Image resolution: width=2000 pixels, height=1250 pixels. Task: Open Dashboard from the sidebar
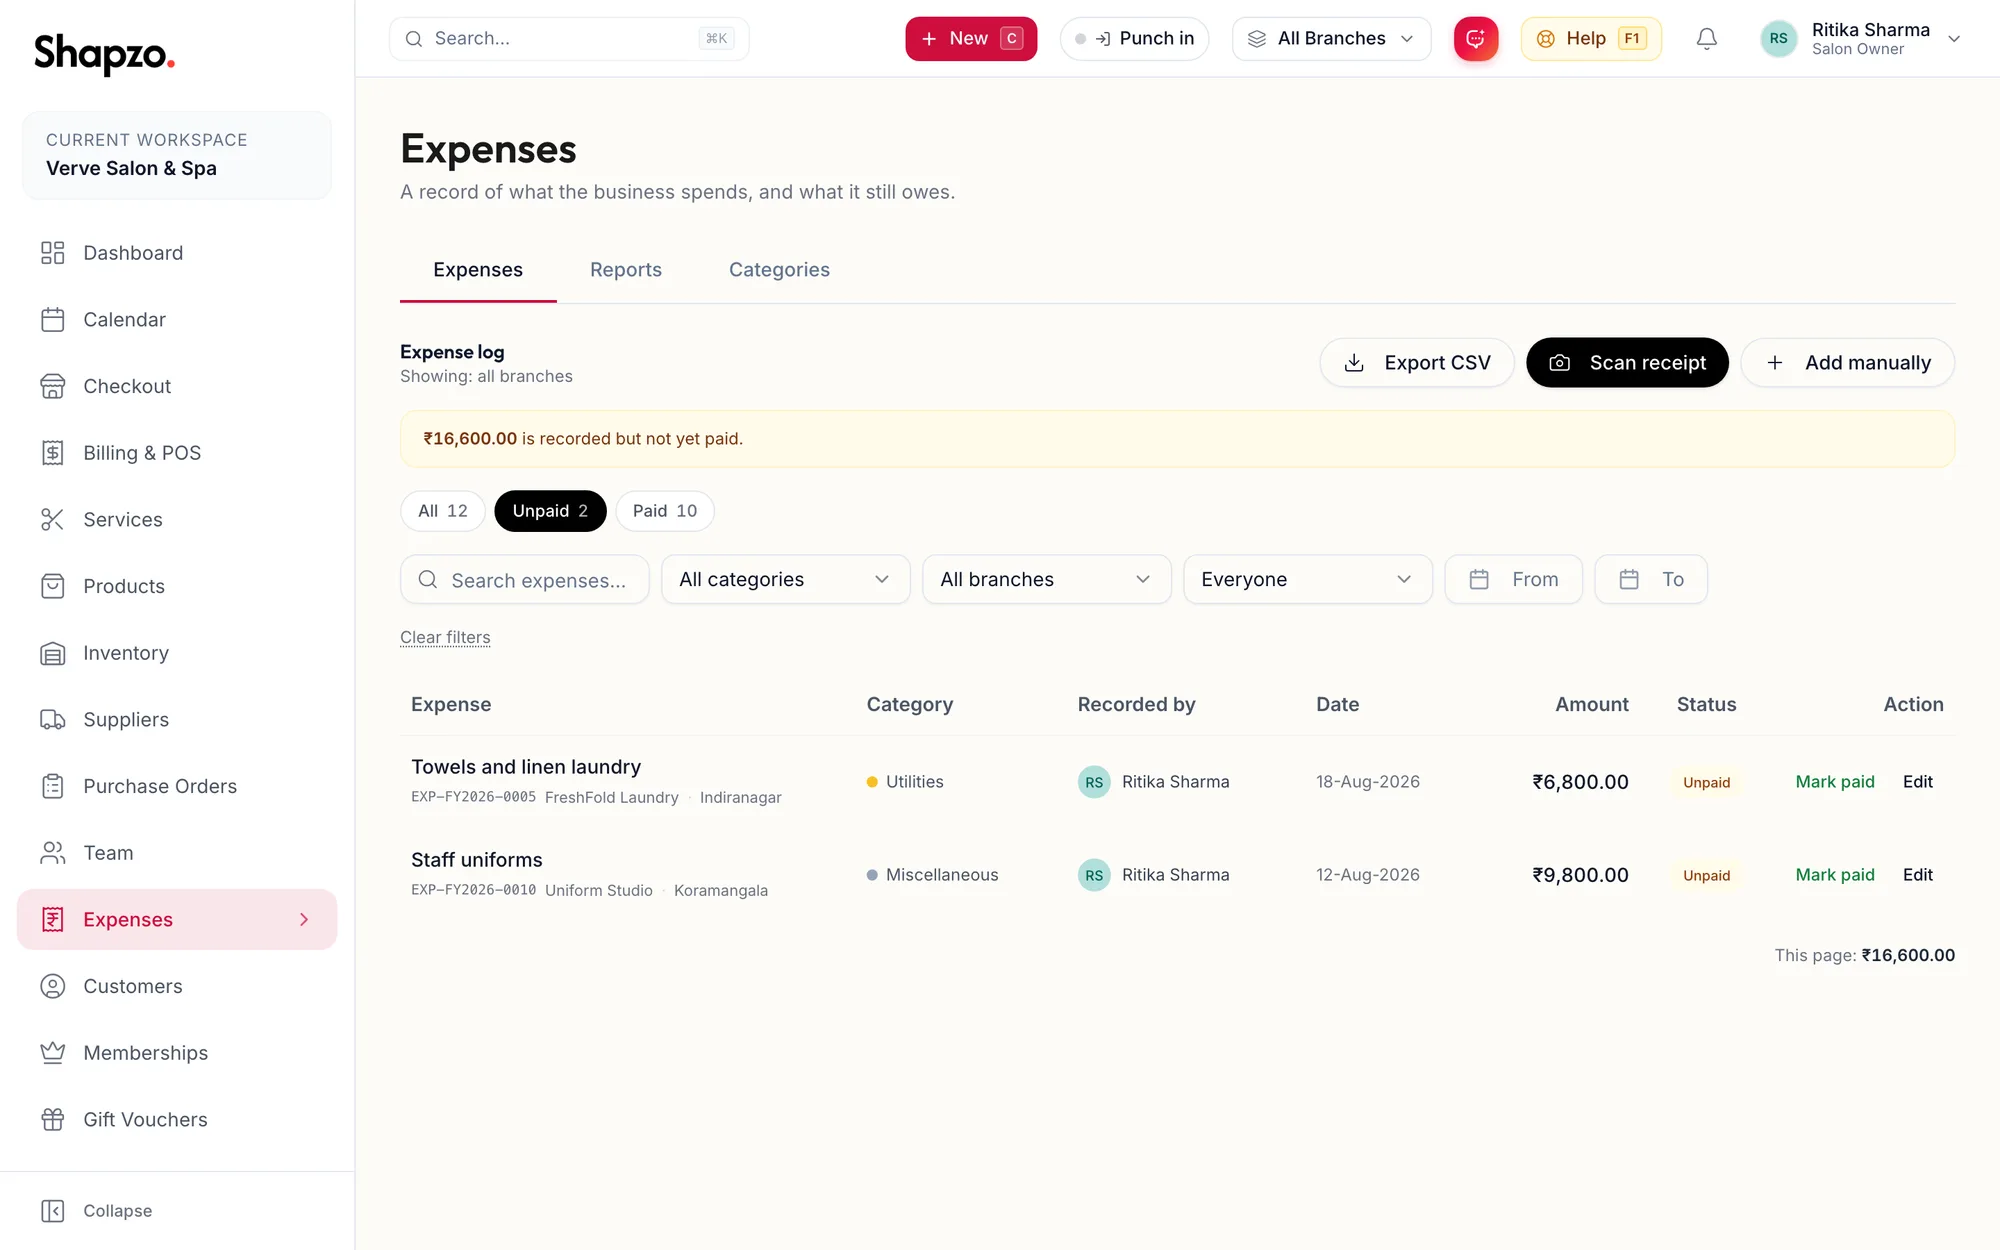tap(177, 253)
